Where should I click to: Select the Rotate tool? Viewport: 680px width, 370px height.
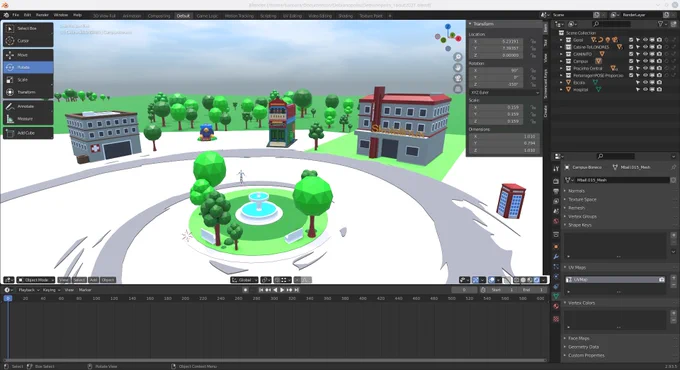click(x=28, y=67)
